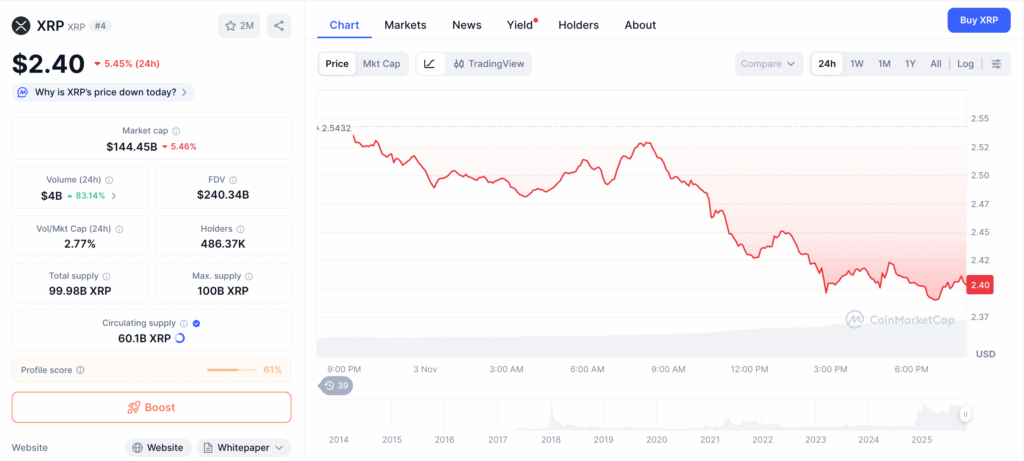This screenshot has width=1024, height=461.
Task: Select the 1W time range
Action: click(857, 64)
